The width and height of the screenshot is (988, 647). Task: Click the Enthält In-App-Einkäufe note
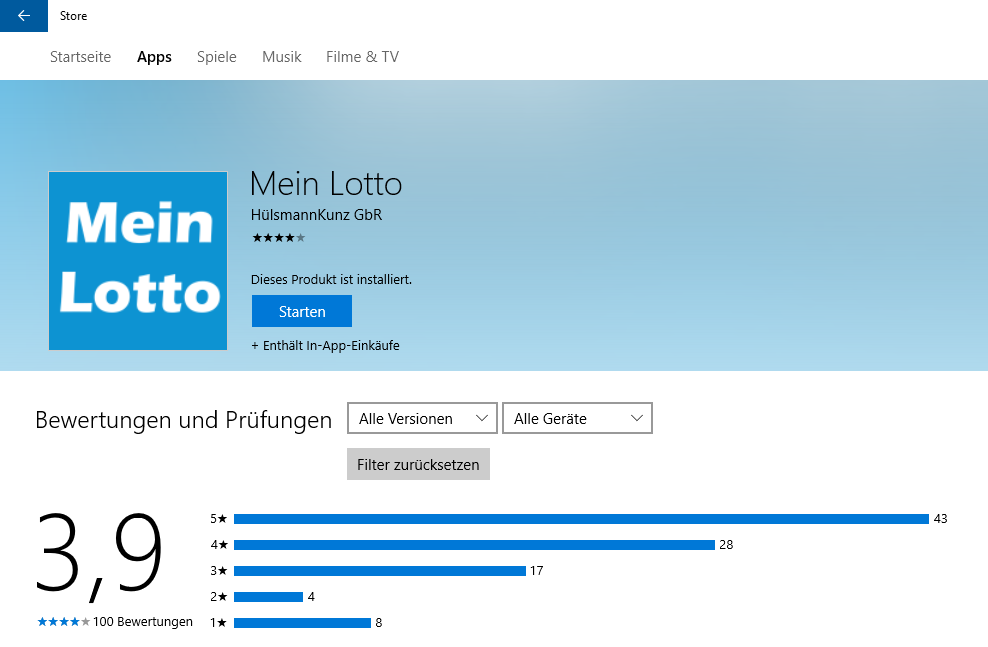pos(325,345)
